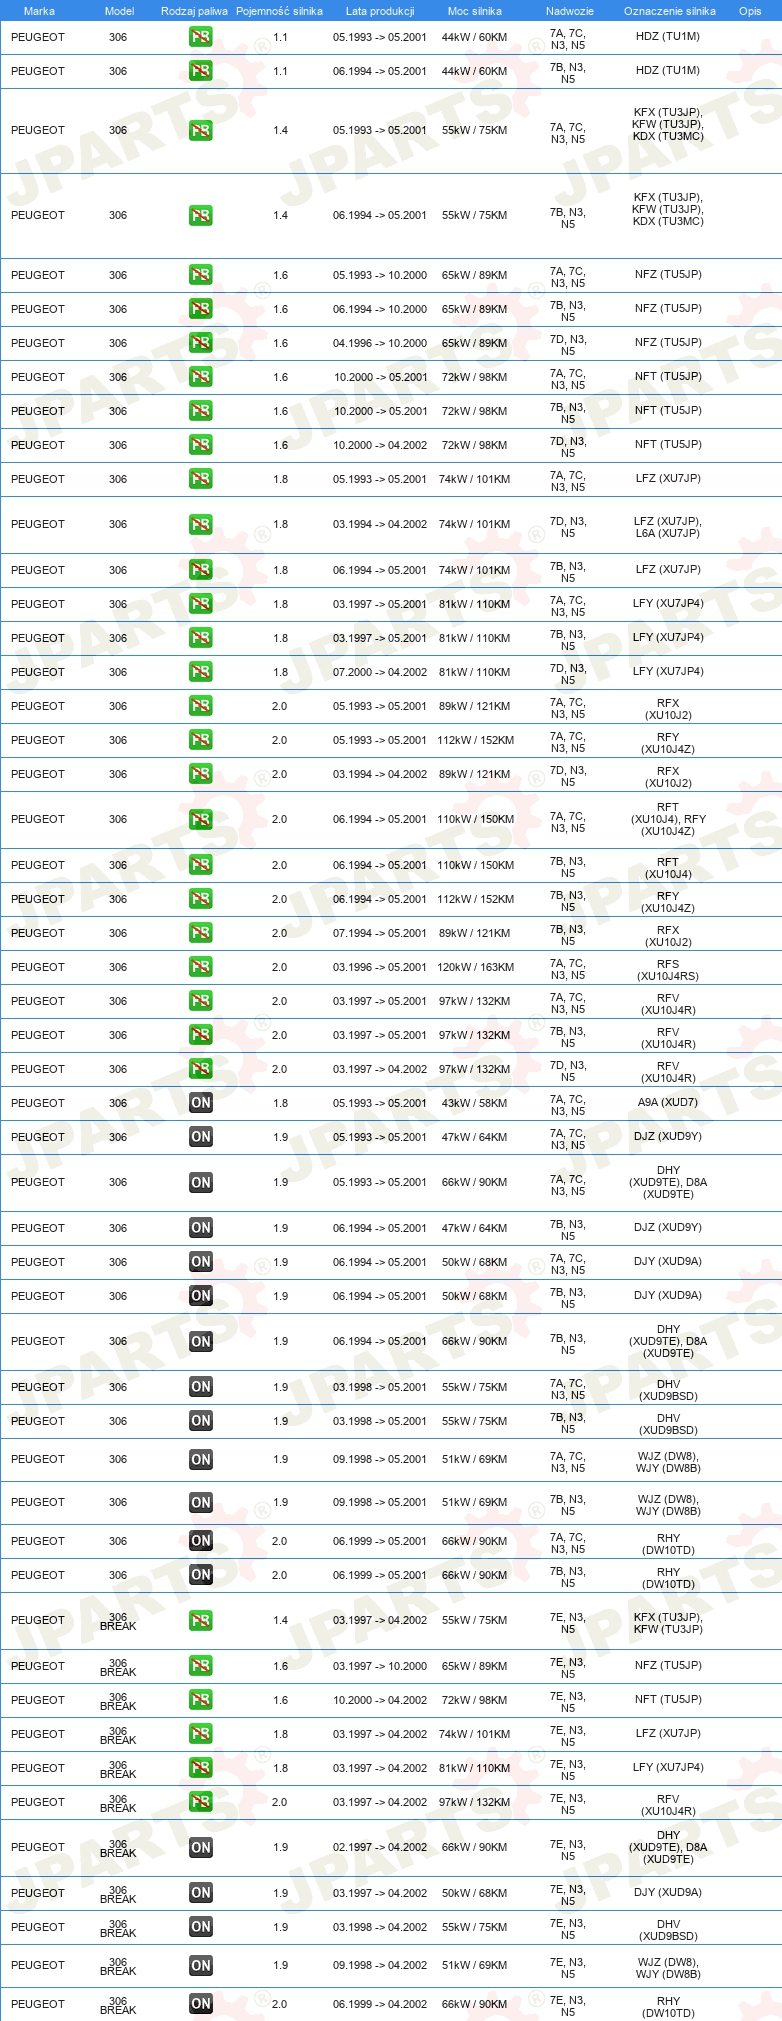The height and width of the screenshot is (2021, 782).
Task: Click the petrol icon in the 07.2000 -> 04.2002 row
Action: 201,672
